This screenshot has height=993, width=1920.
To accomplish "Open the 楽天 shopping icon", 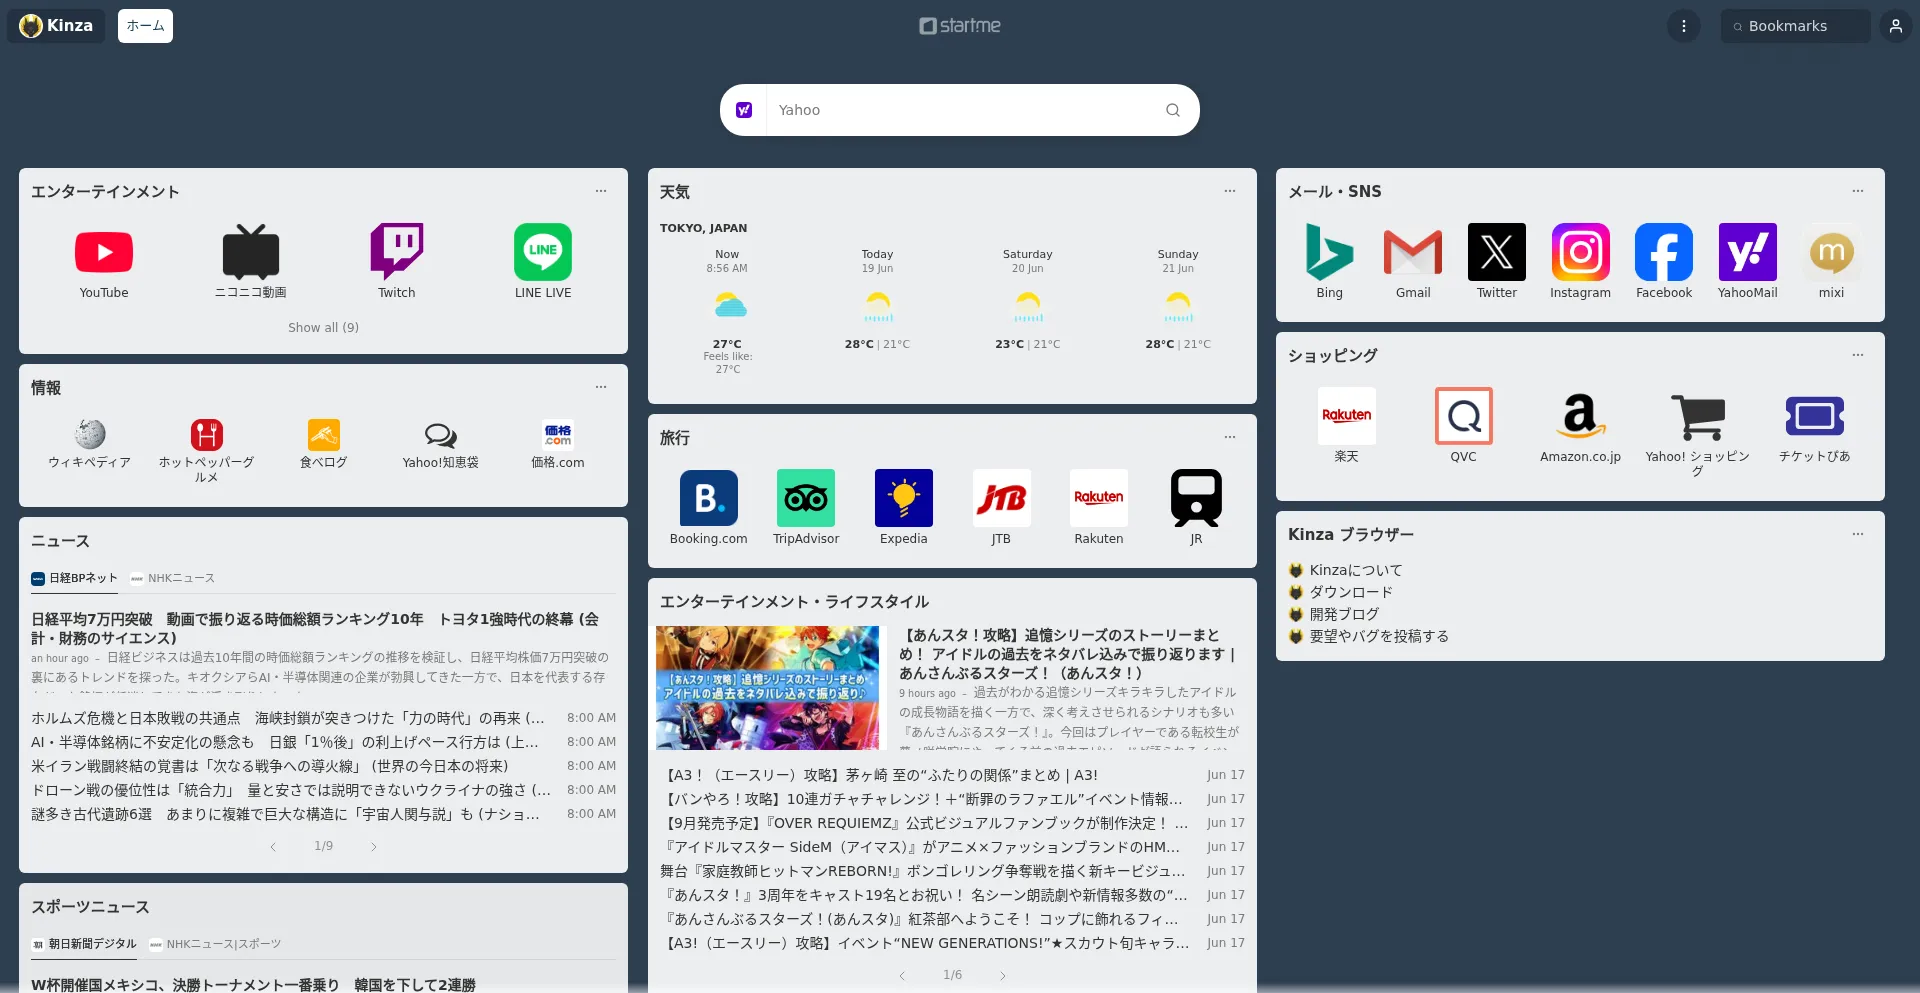I will tap(1347, 416).
